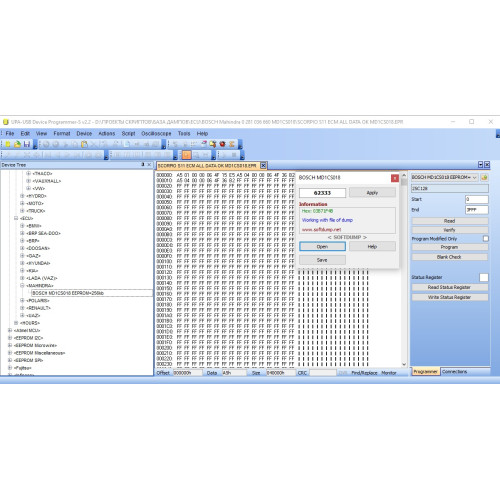This screenshot has width=500, height=500.
Task: Click the hex editor vertical scrollbar
Action: click(x=404, y=270)
